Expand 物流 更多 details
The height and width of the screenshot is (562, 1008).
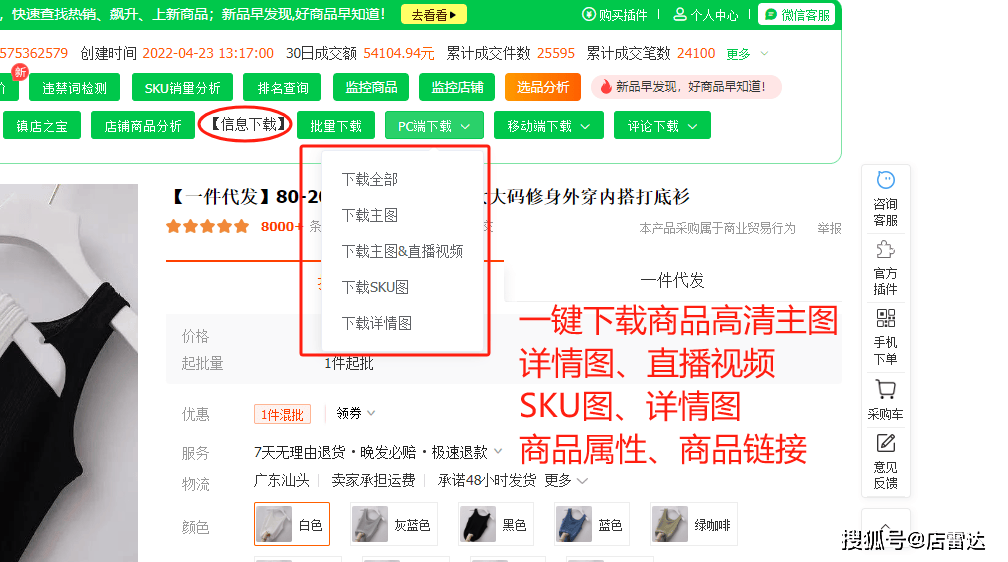(566, 480)
